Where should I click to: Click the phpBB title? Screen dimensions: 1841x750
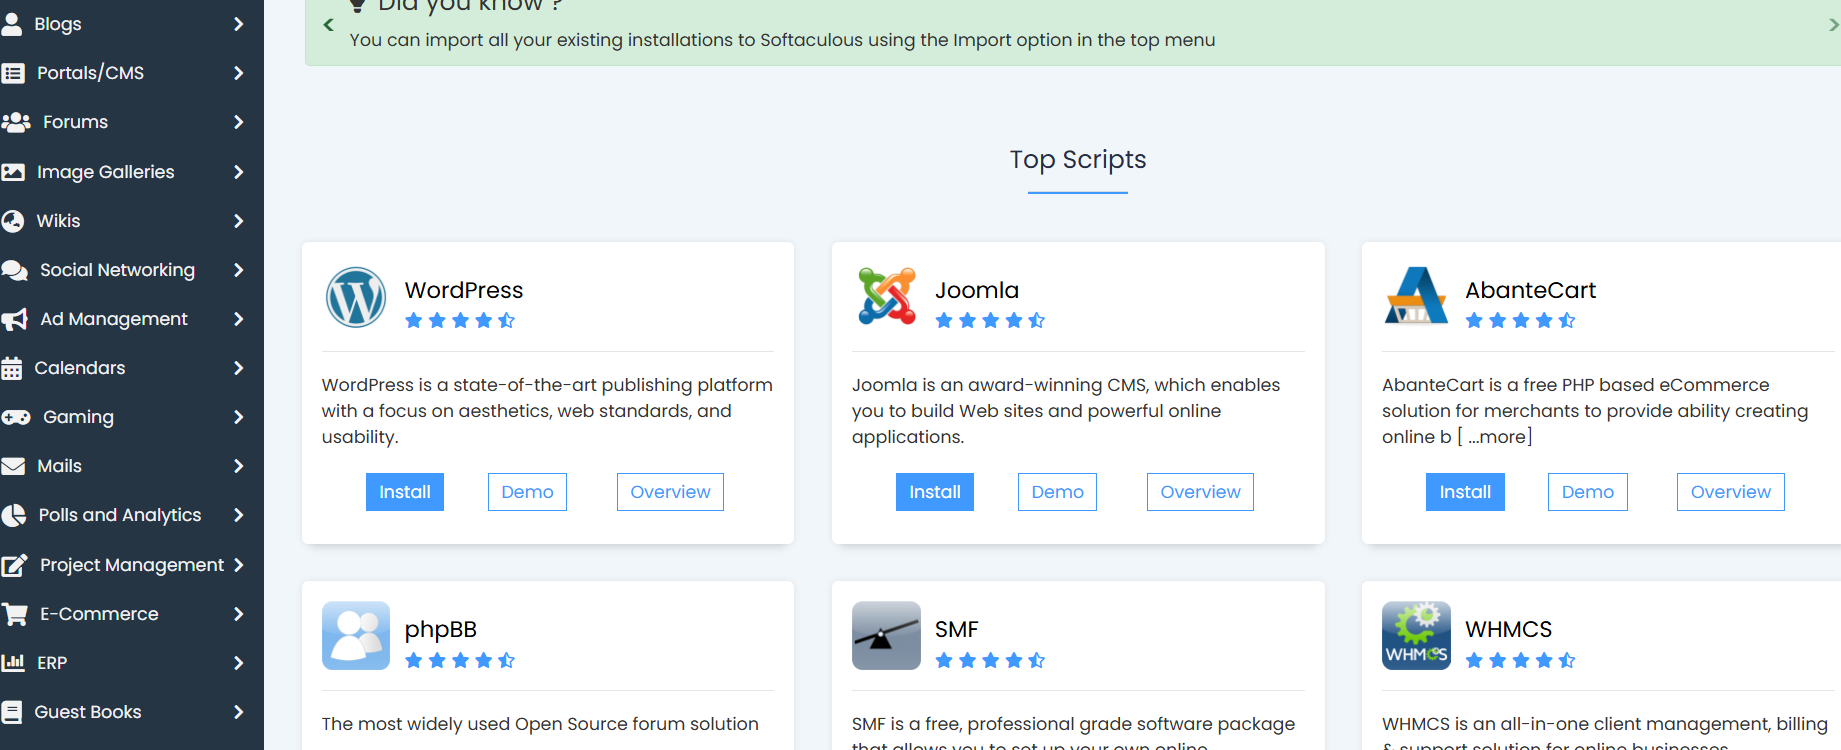[441, 630]
